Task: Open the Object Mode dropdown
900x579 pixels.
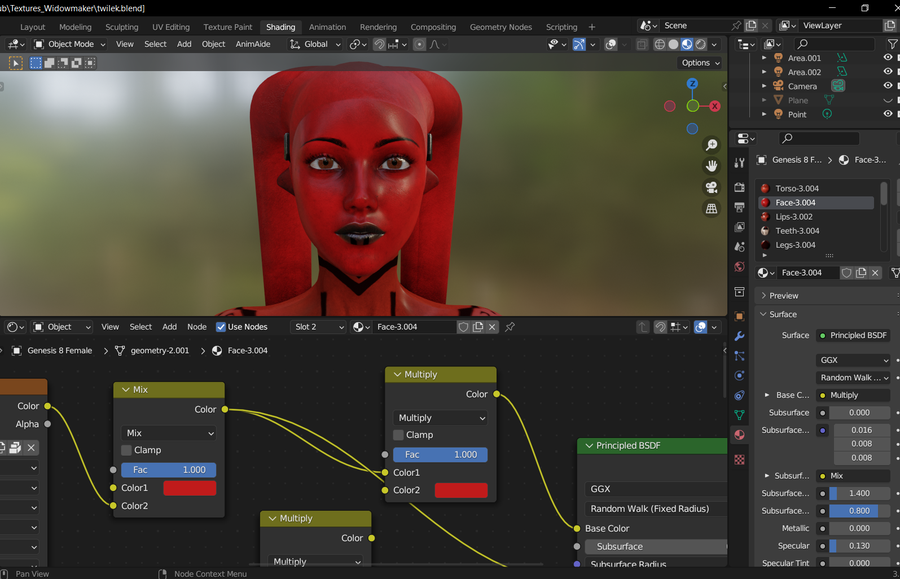Action: (x=70, y=44)
